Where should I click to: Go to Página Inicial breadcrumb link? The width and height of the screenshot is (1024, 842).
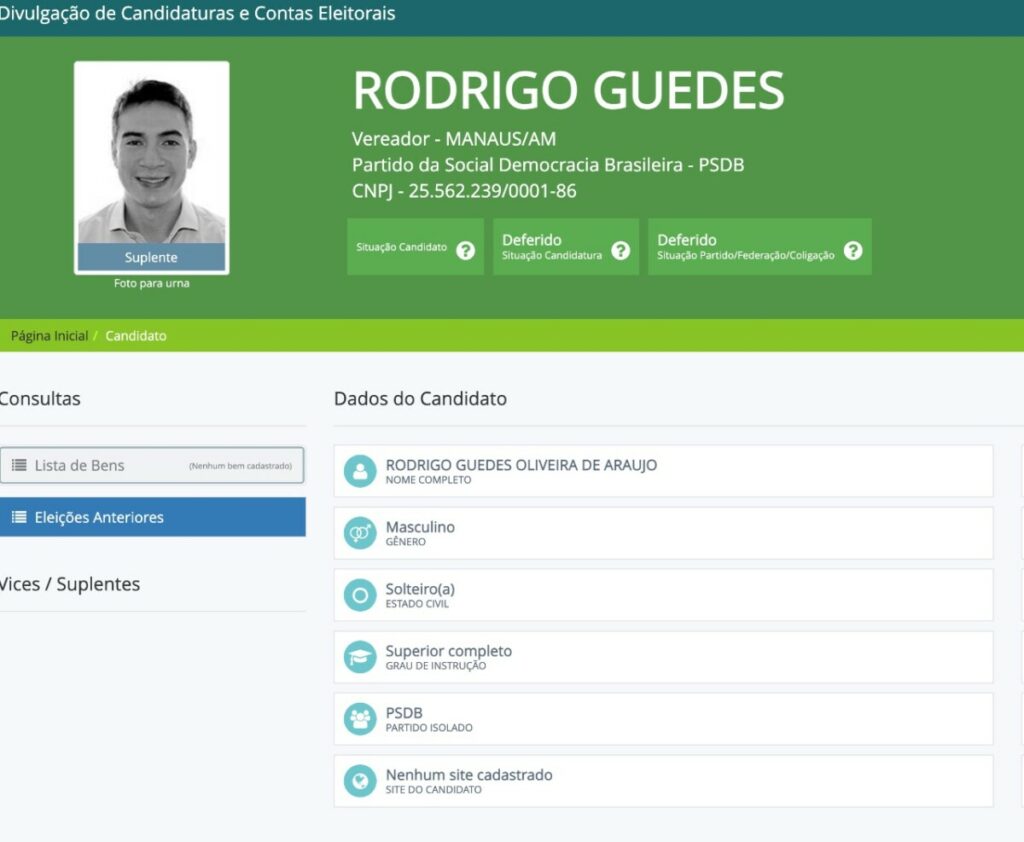coord(49,336)
